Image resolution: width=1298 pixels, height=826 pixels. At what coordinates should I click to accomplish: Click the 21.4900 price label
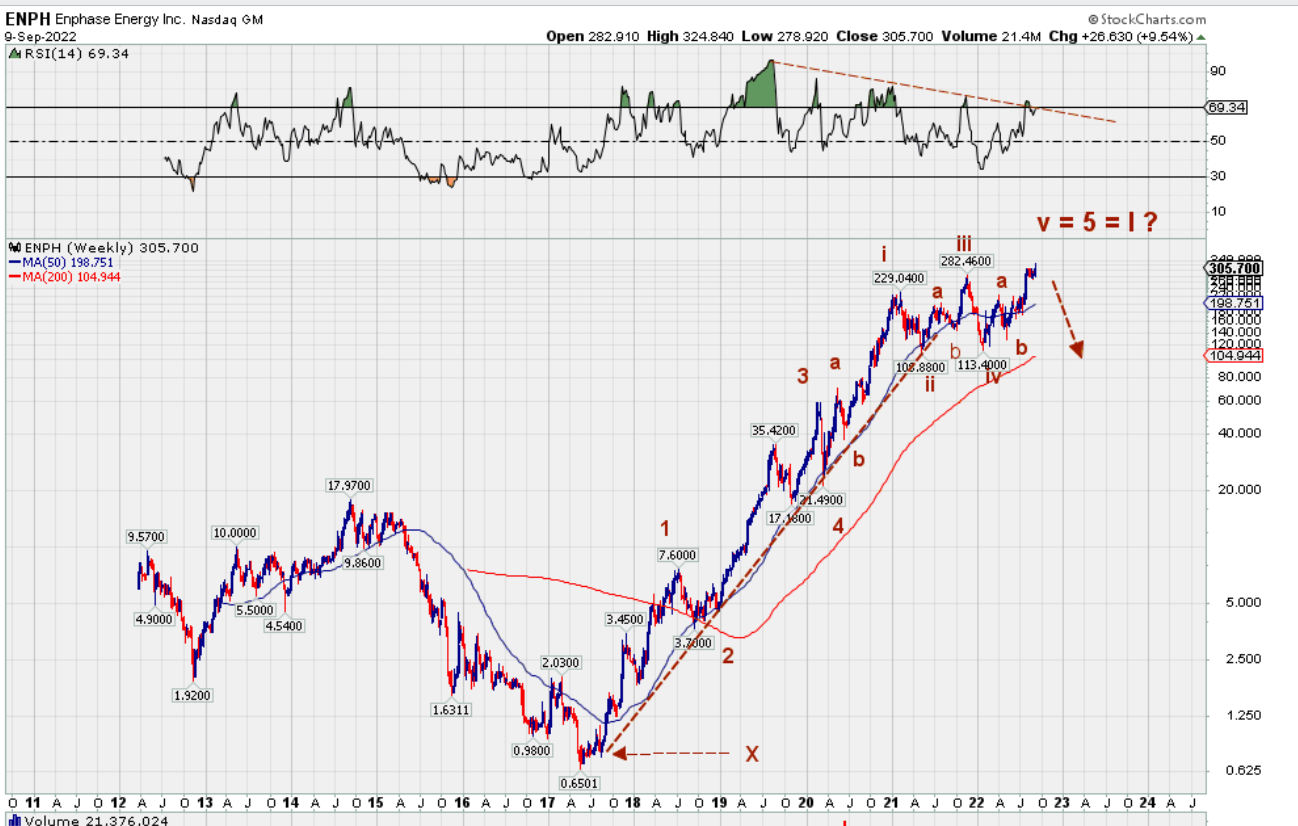pyautogui.click(x=822, y=500)
